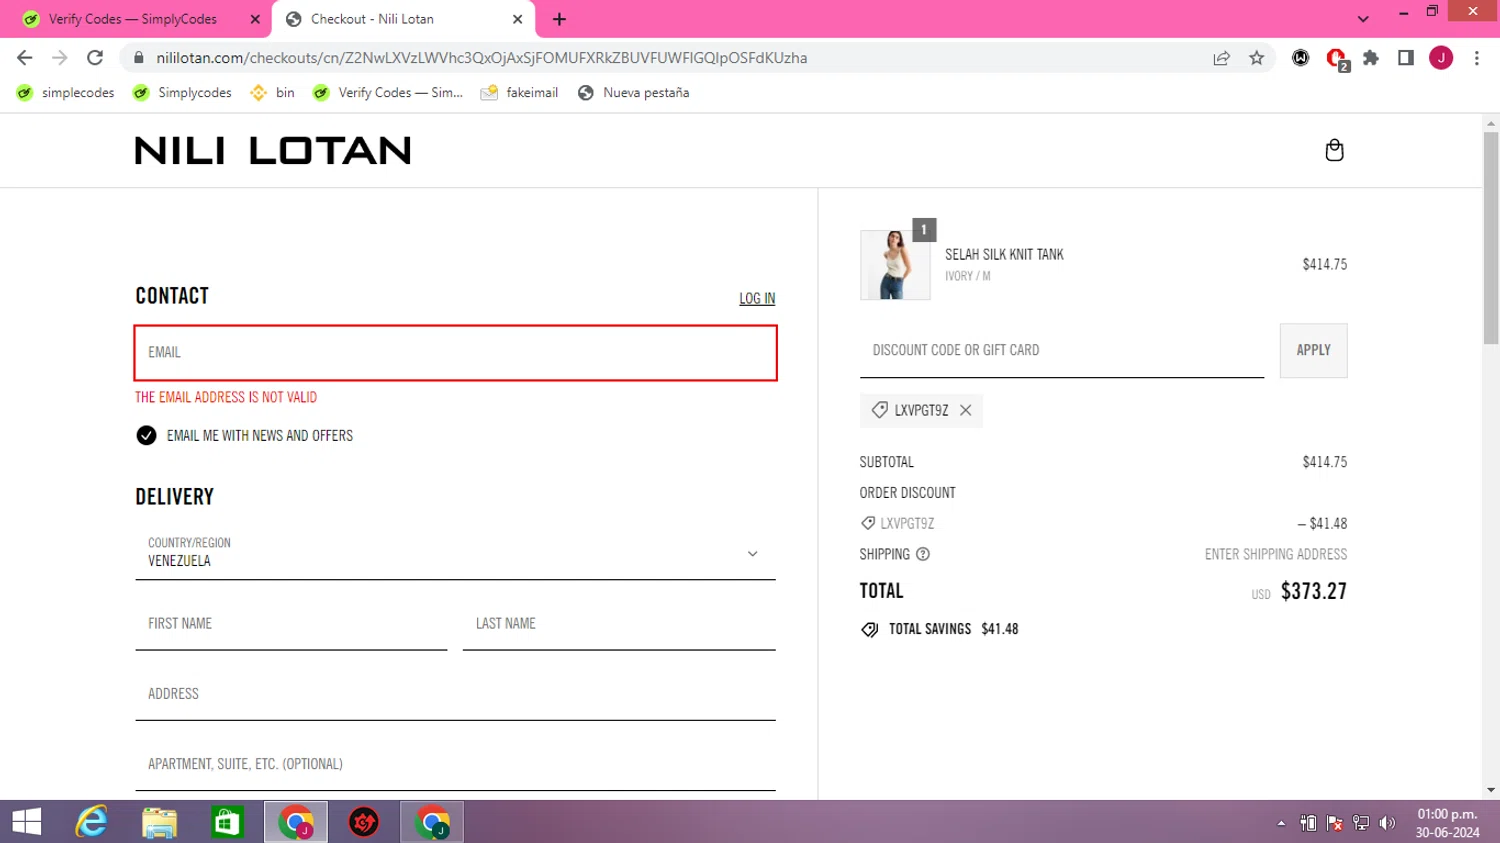The width and height of the screenshot is (1500, 843).
Task: Open Chrome side panel
Action: point(1406,58)
